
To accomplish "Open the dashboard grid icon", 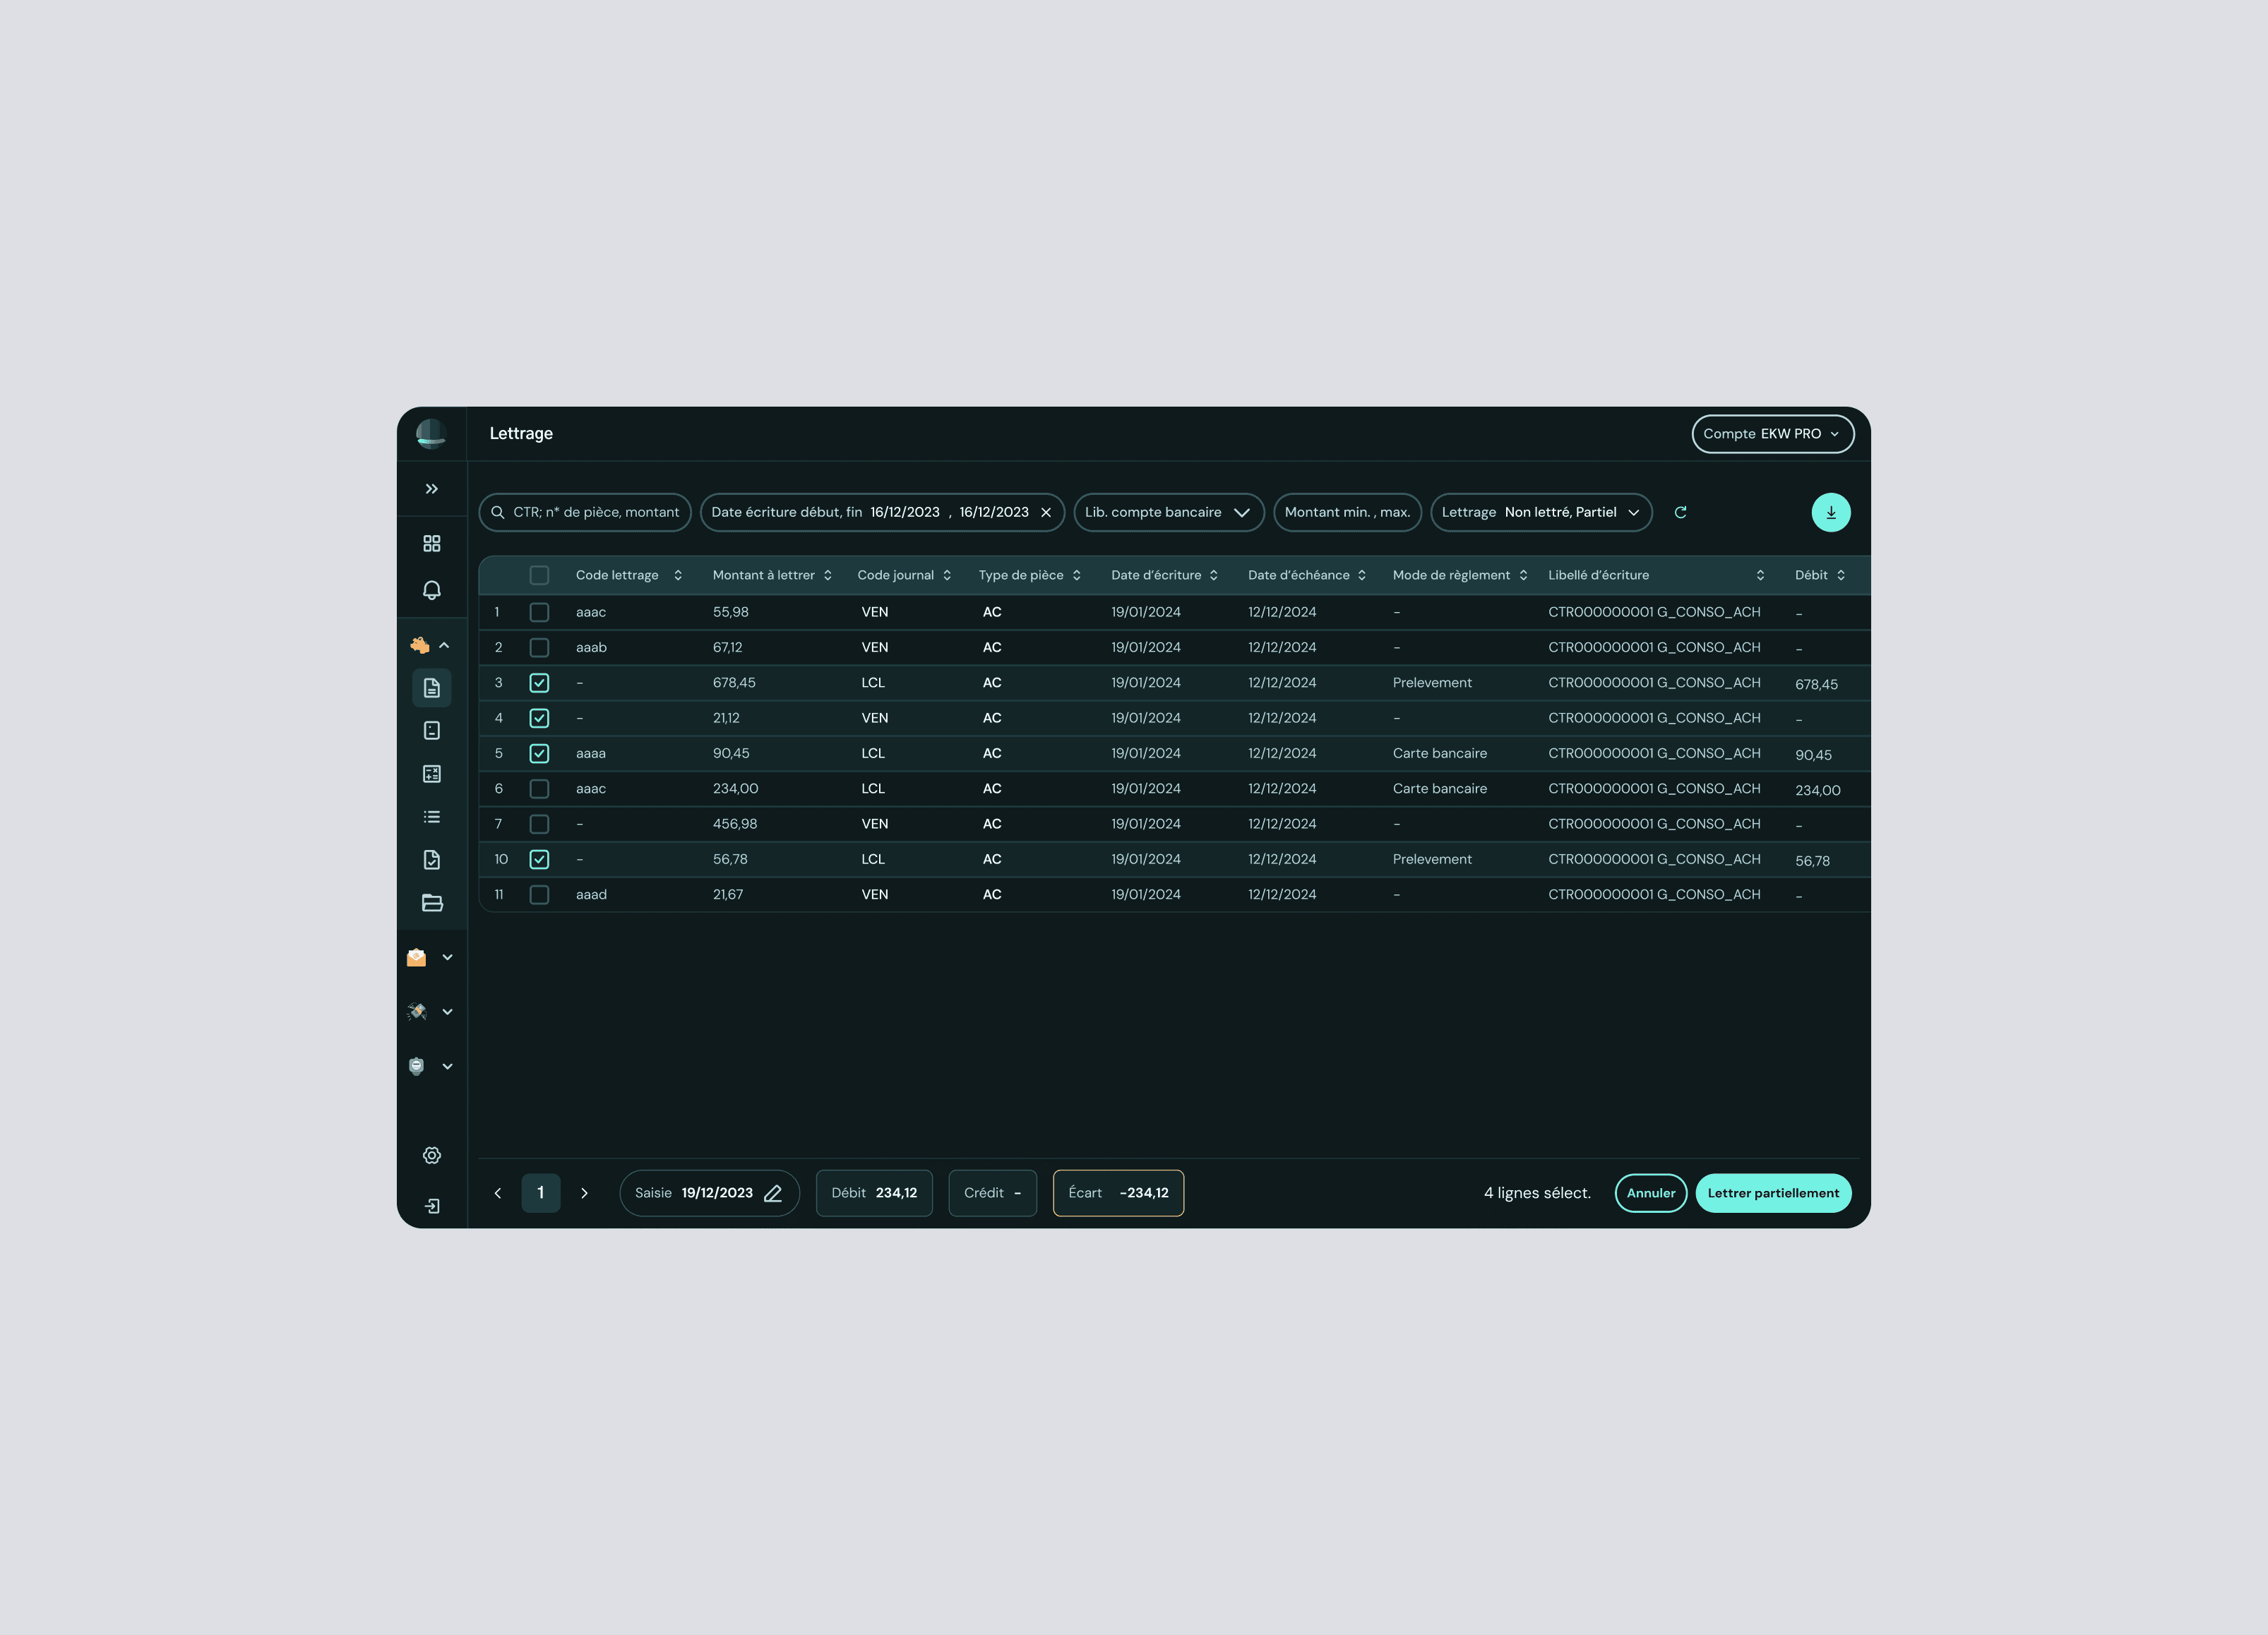I will point(432,543).
